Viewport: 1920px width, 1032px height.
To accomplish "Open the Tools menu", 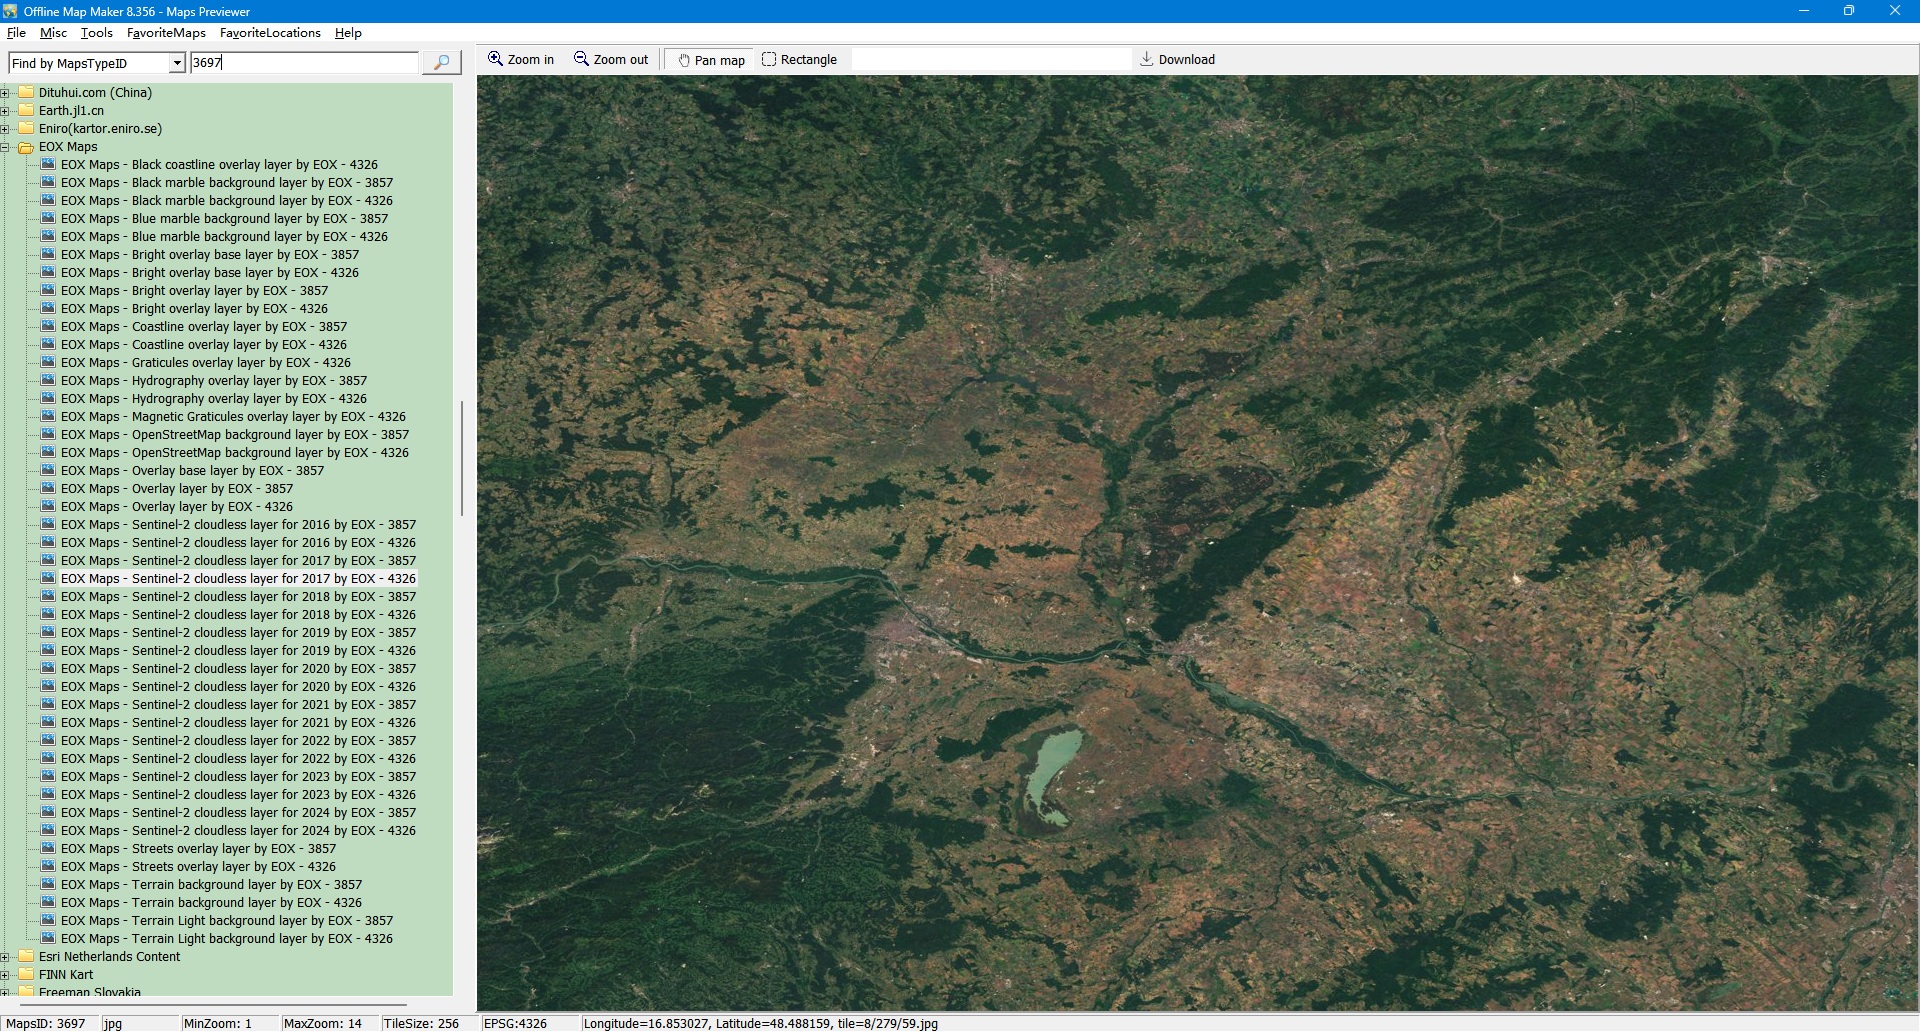I will tap(96, 33).
